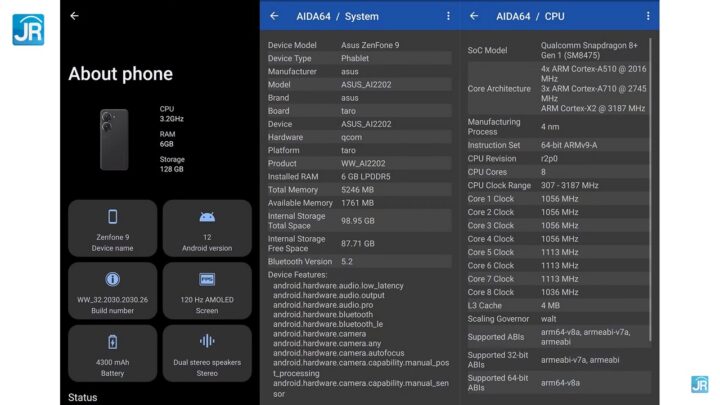
Task: Tap the info icon on the Build number tile
Action: click(112, 279)
